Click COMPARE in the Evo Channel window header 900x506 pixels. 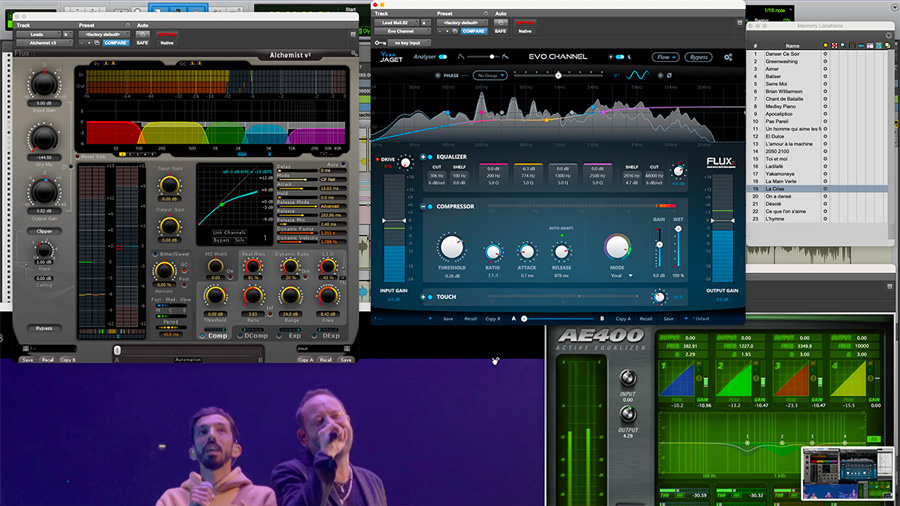474,31
